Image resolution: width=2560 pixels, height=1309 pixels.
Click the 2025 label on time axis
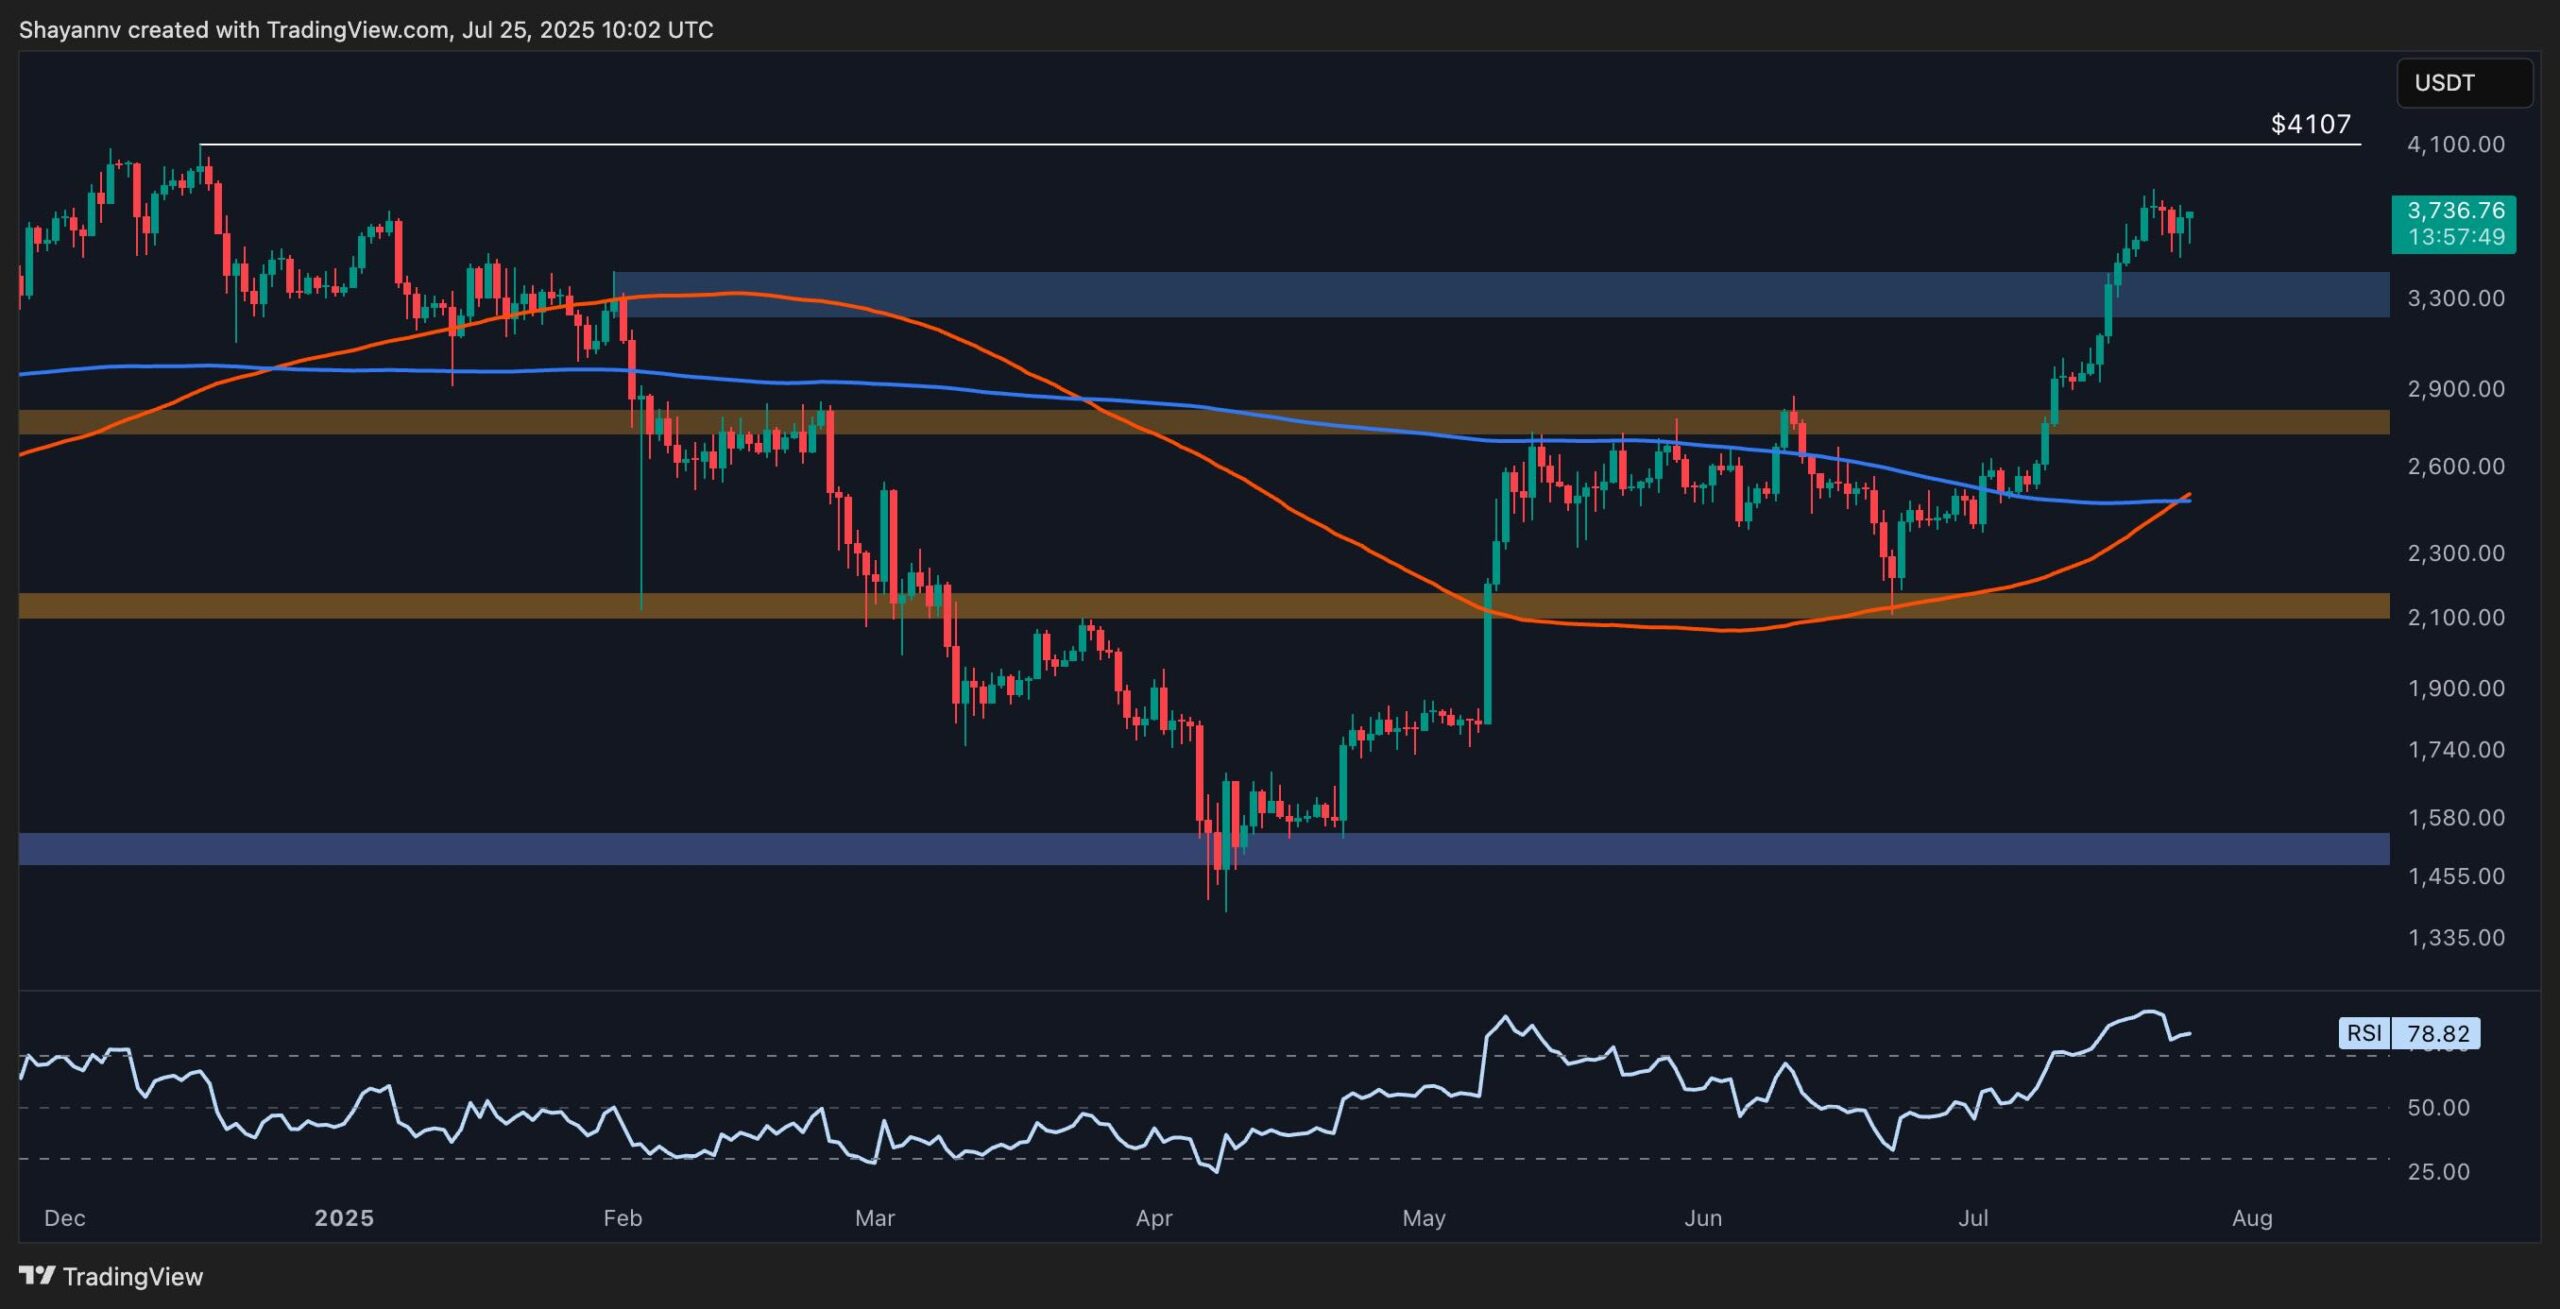pos(344,1218)
